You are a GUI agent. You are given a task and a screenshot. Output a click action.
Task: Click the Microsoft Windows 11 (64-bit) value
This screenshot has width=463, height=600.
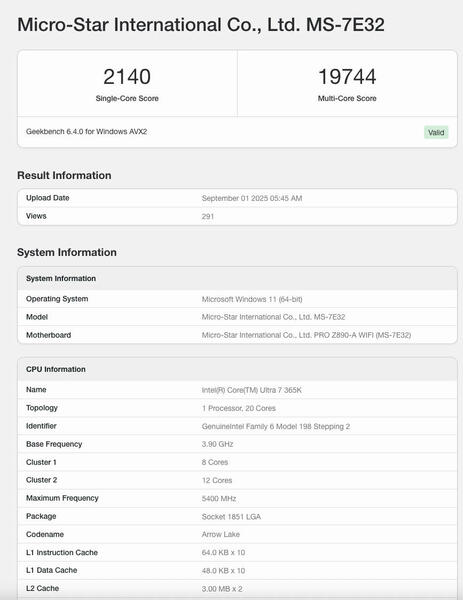coord(252,299)
